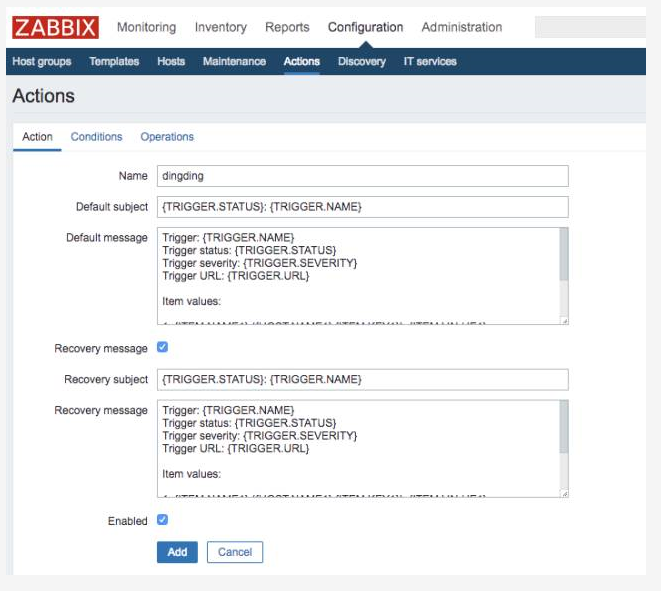
Task: Click the ZABBIX logo
Action: [55, 27]
